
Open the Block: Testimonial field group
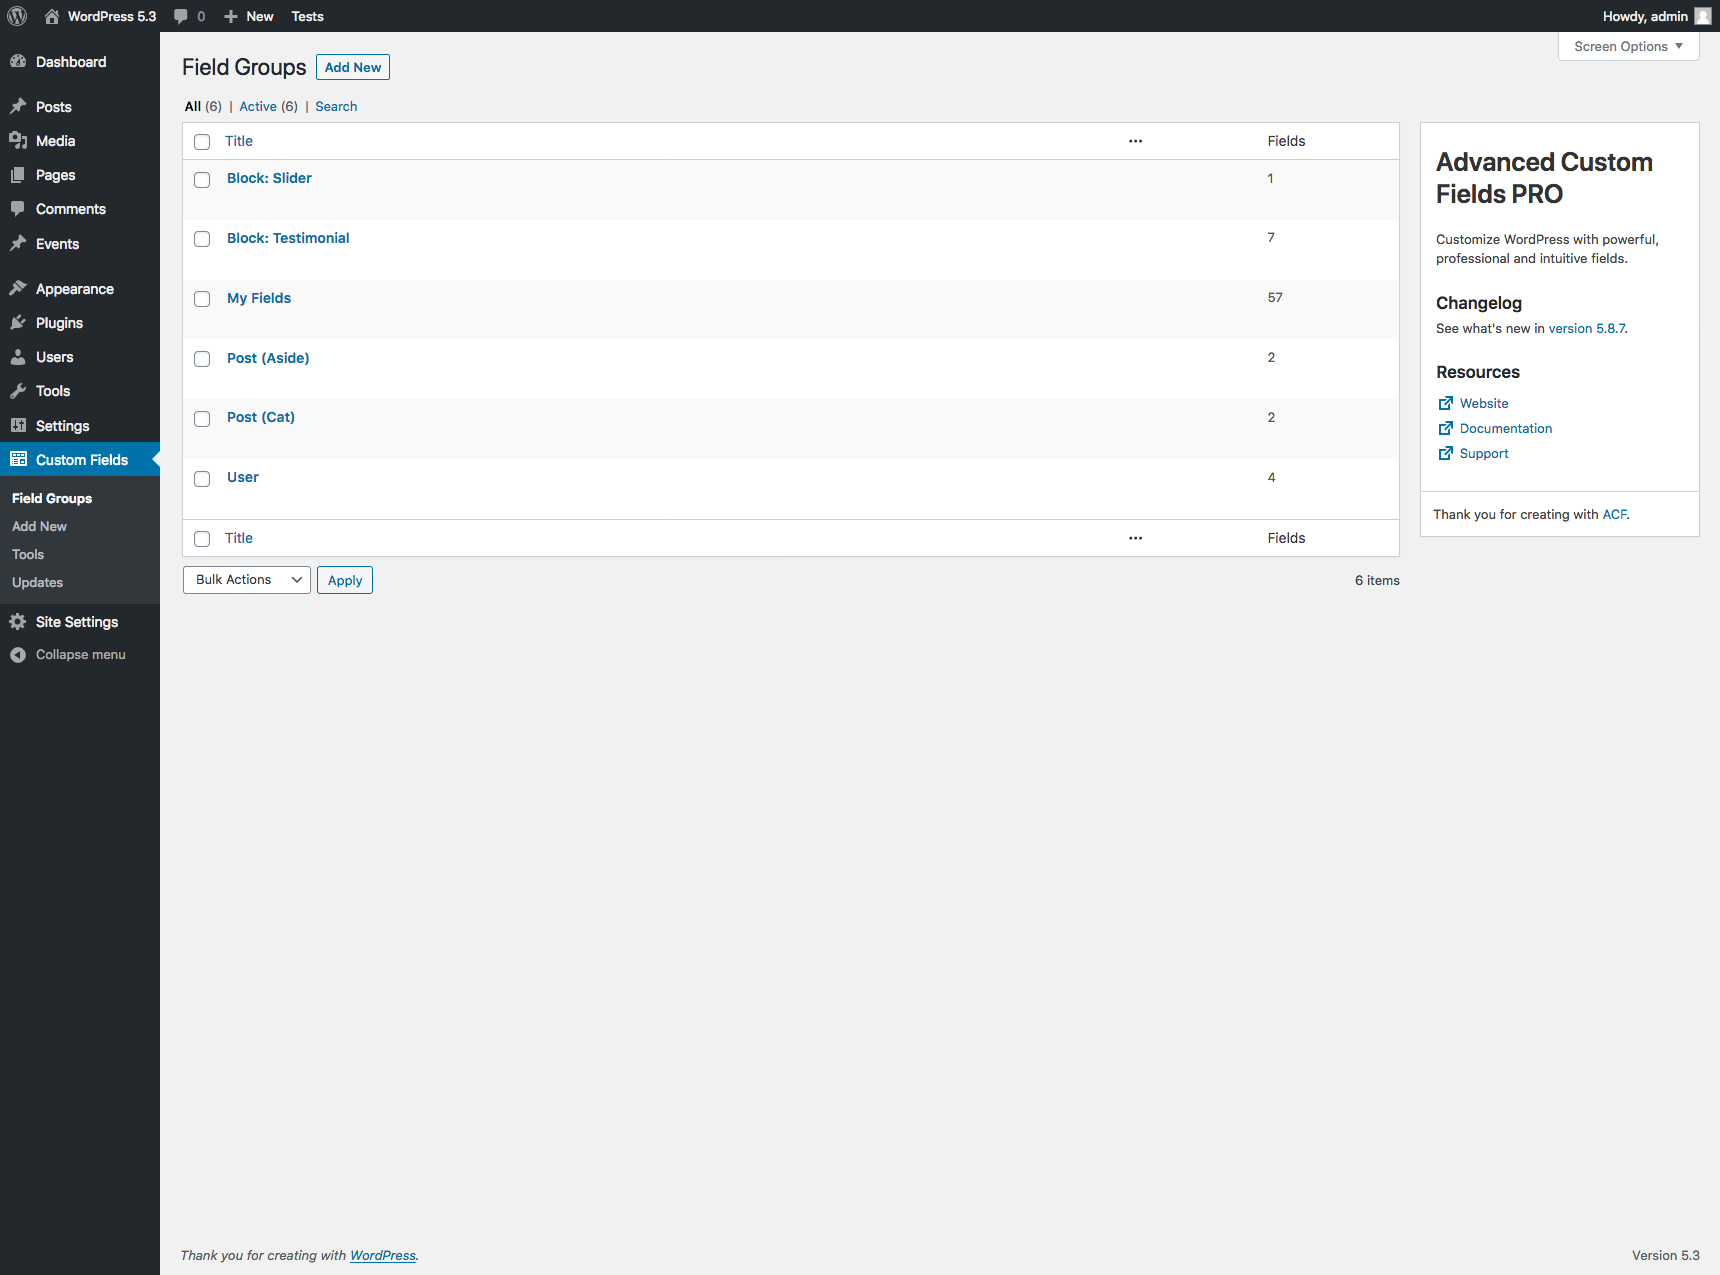[288, 238]
